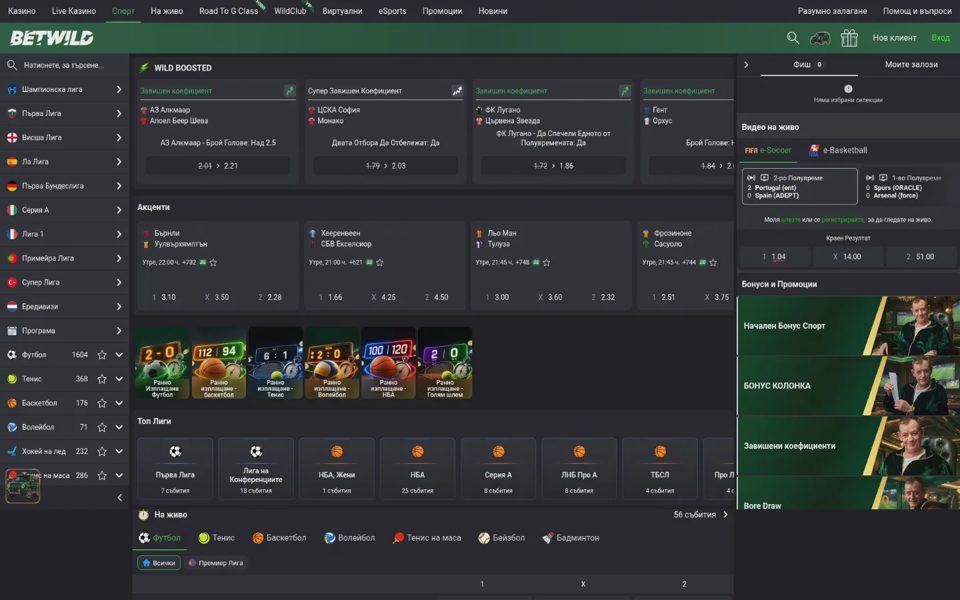The width and height of the screenshot is (960, 600).
Task: Open Шампионска лига chevron arrow
Action: coord(119,89)
